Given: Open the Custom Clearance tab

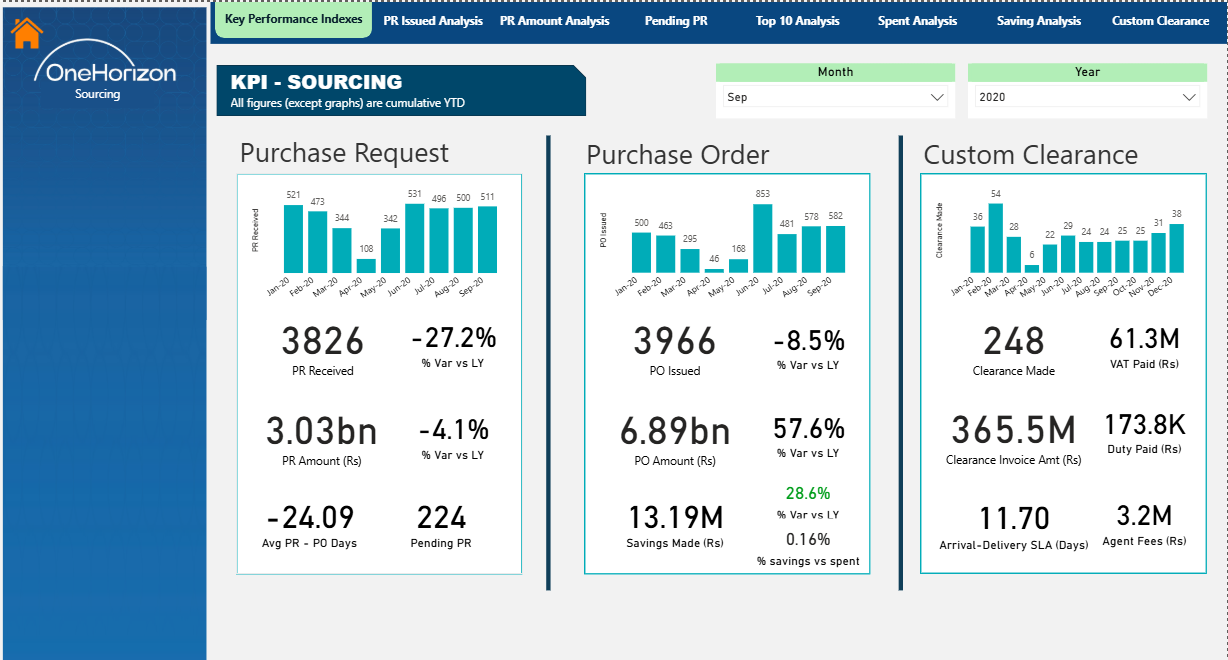Looking at the screenshot, I should (1159, 20).
